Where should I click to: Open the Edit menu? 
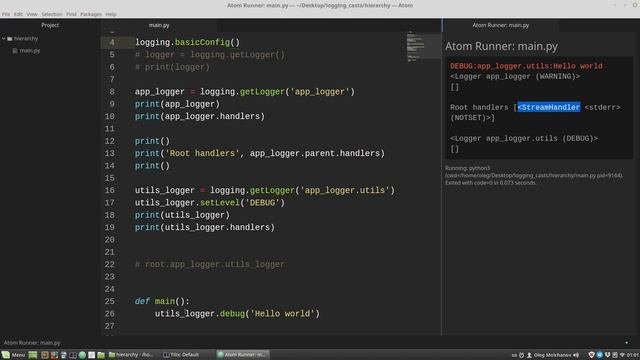click(18, 14)
